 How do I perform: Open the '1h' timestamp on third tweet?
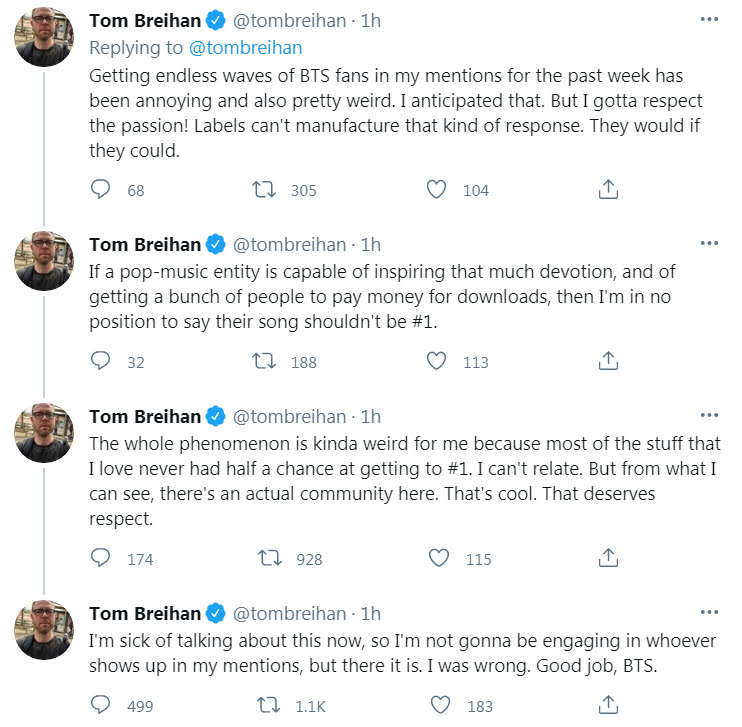371,416
